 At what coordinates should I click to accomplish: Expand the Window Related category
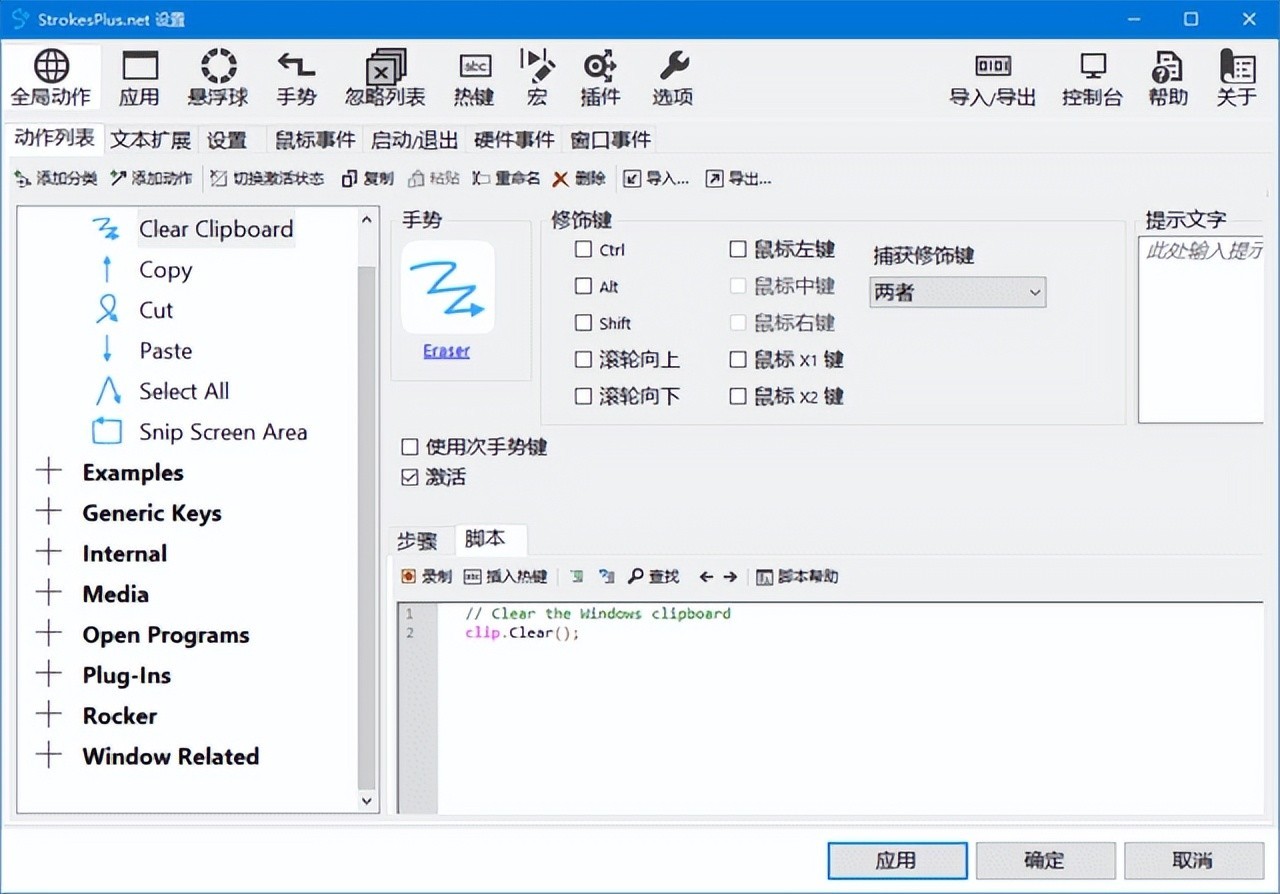[48, 756]
